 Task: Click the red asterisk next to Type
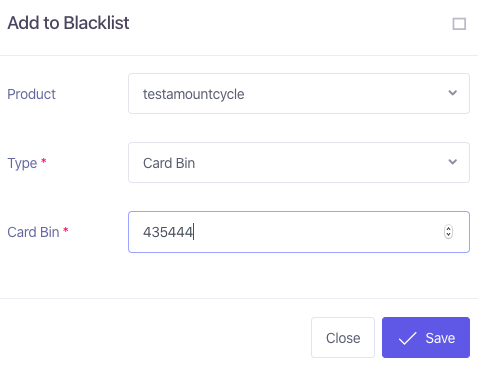click(43, 161)
